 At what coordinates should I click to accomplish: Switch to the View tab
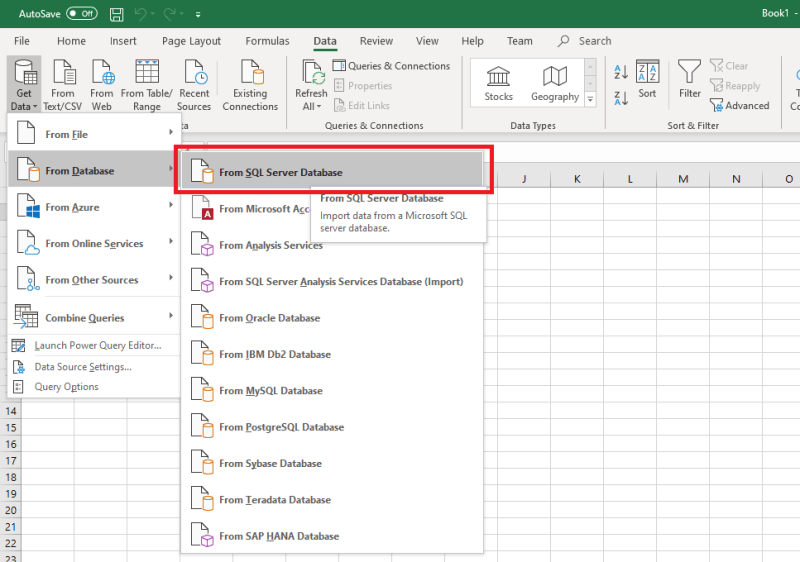click(x=427, y=41)
